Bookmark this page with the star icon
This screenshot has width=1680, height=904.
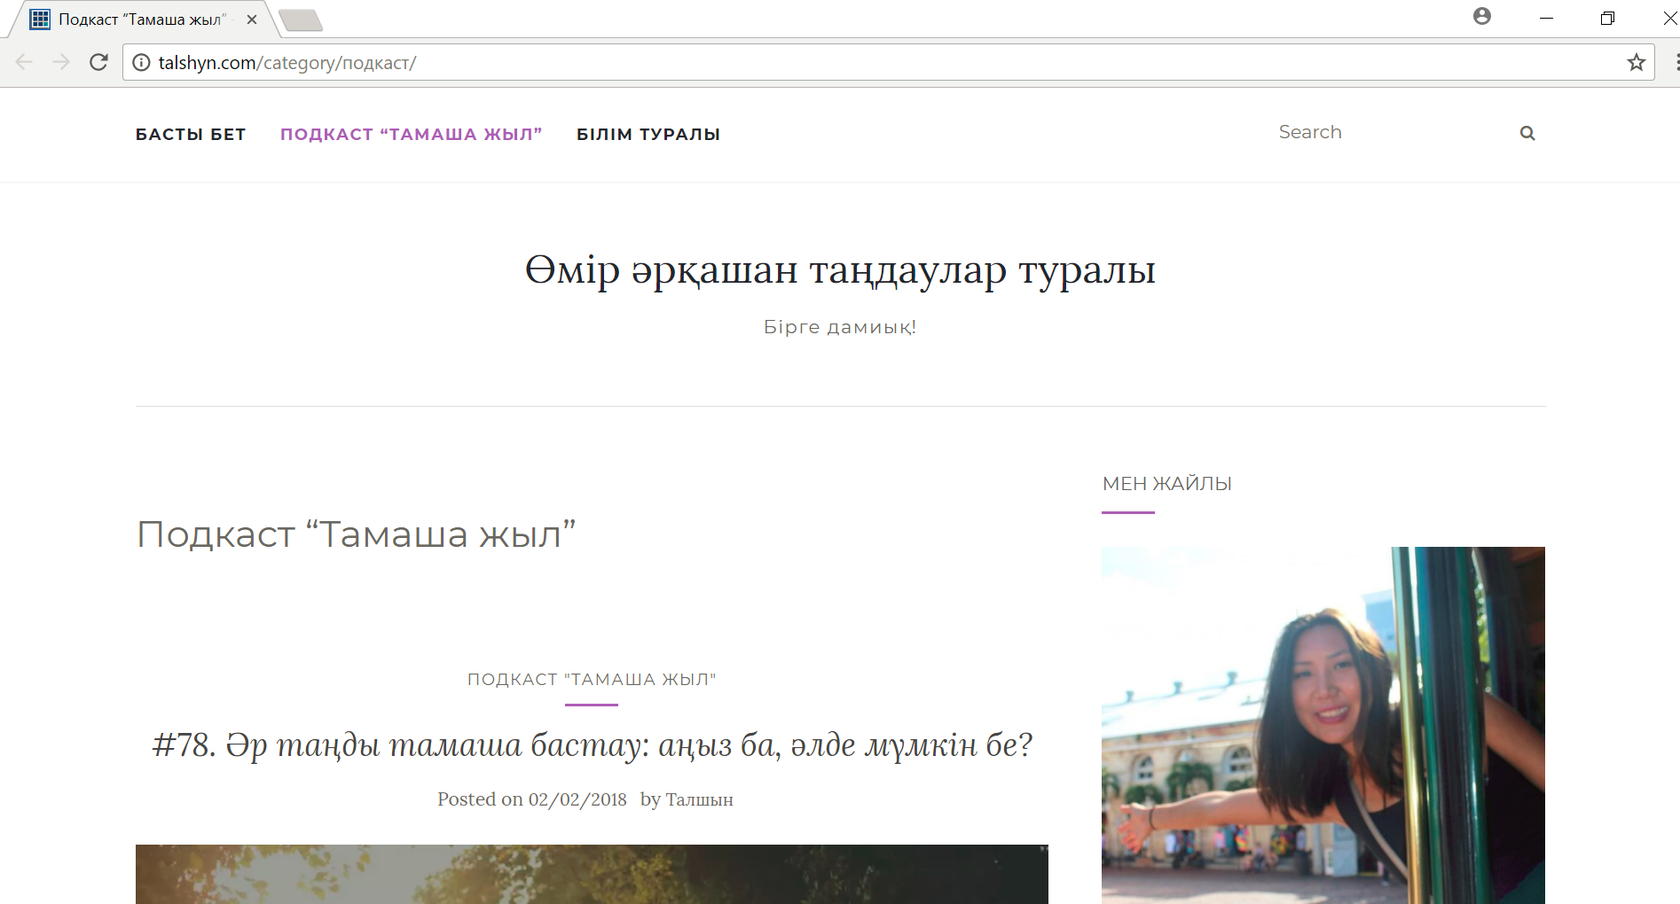coord(1636,62)
